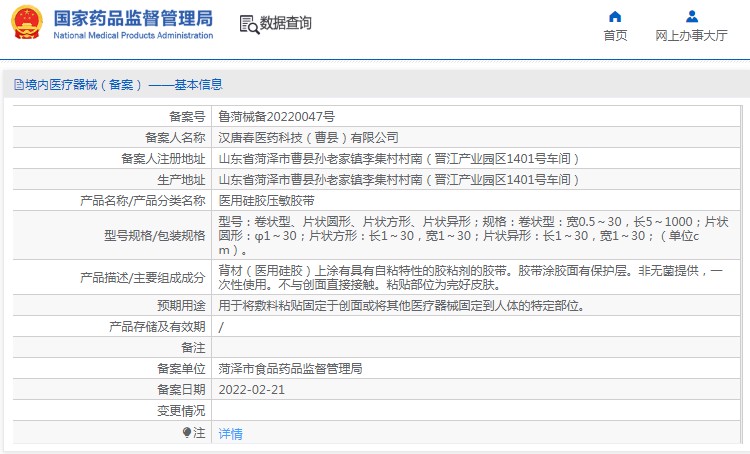The height and width of the screenshot is (454, 750).
Task: Click the document icon before 境内医疗器械
Action: click(19, 85)
